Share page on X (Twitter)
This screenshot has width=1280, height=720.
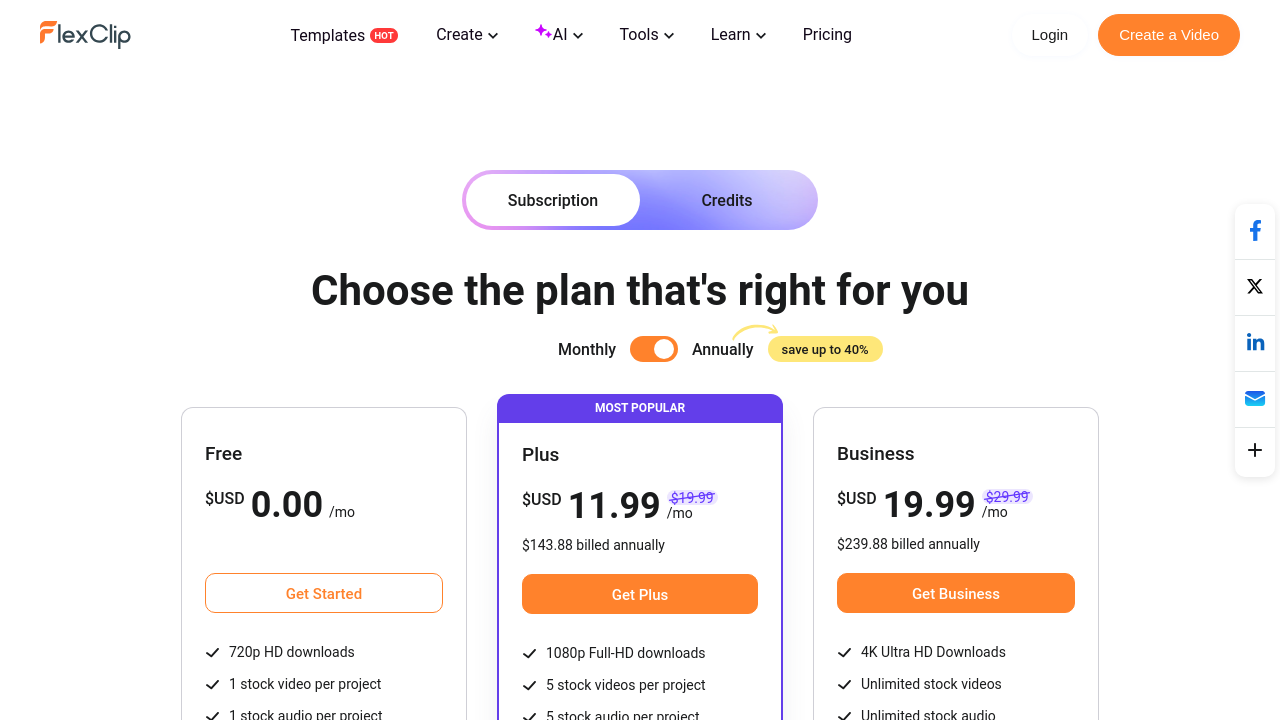[x=1255, y=287]
